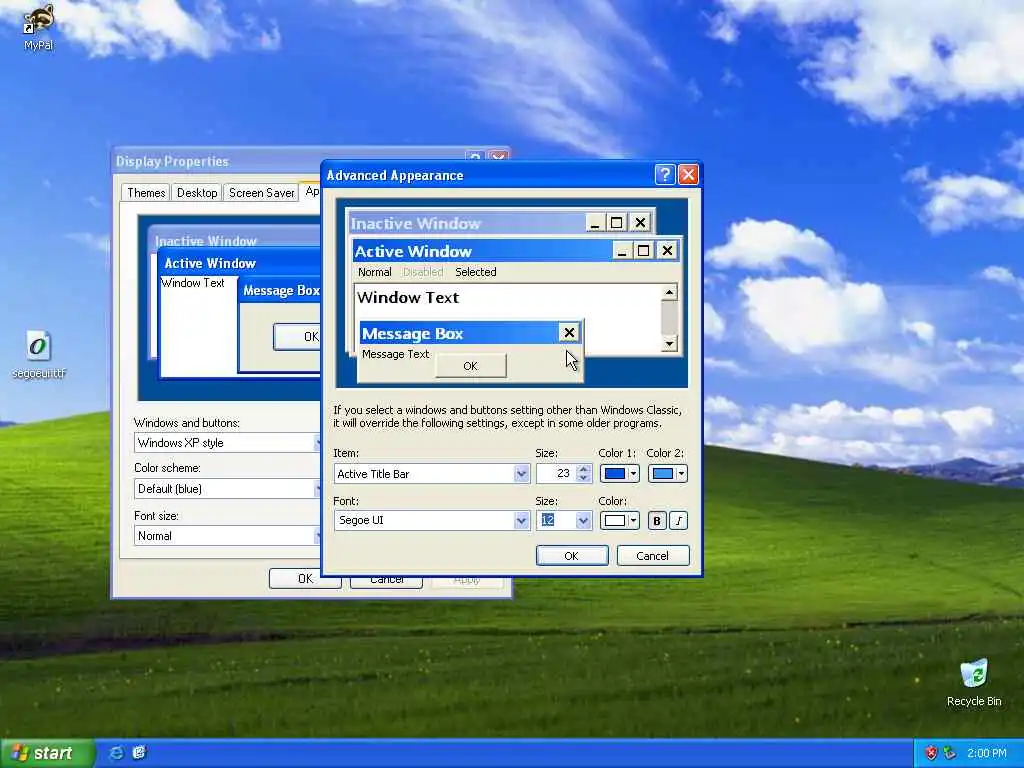Screen dimensions: 1024x768
Task: Decrease item size with down spinner
Action: (x=584, y=478)
